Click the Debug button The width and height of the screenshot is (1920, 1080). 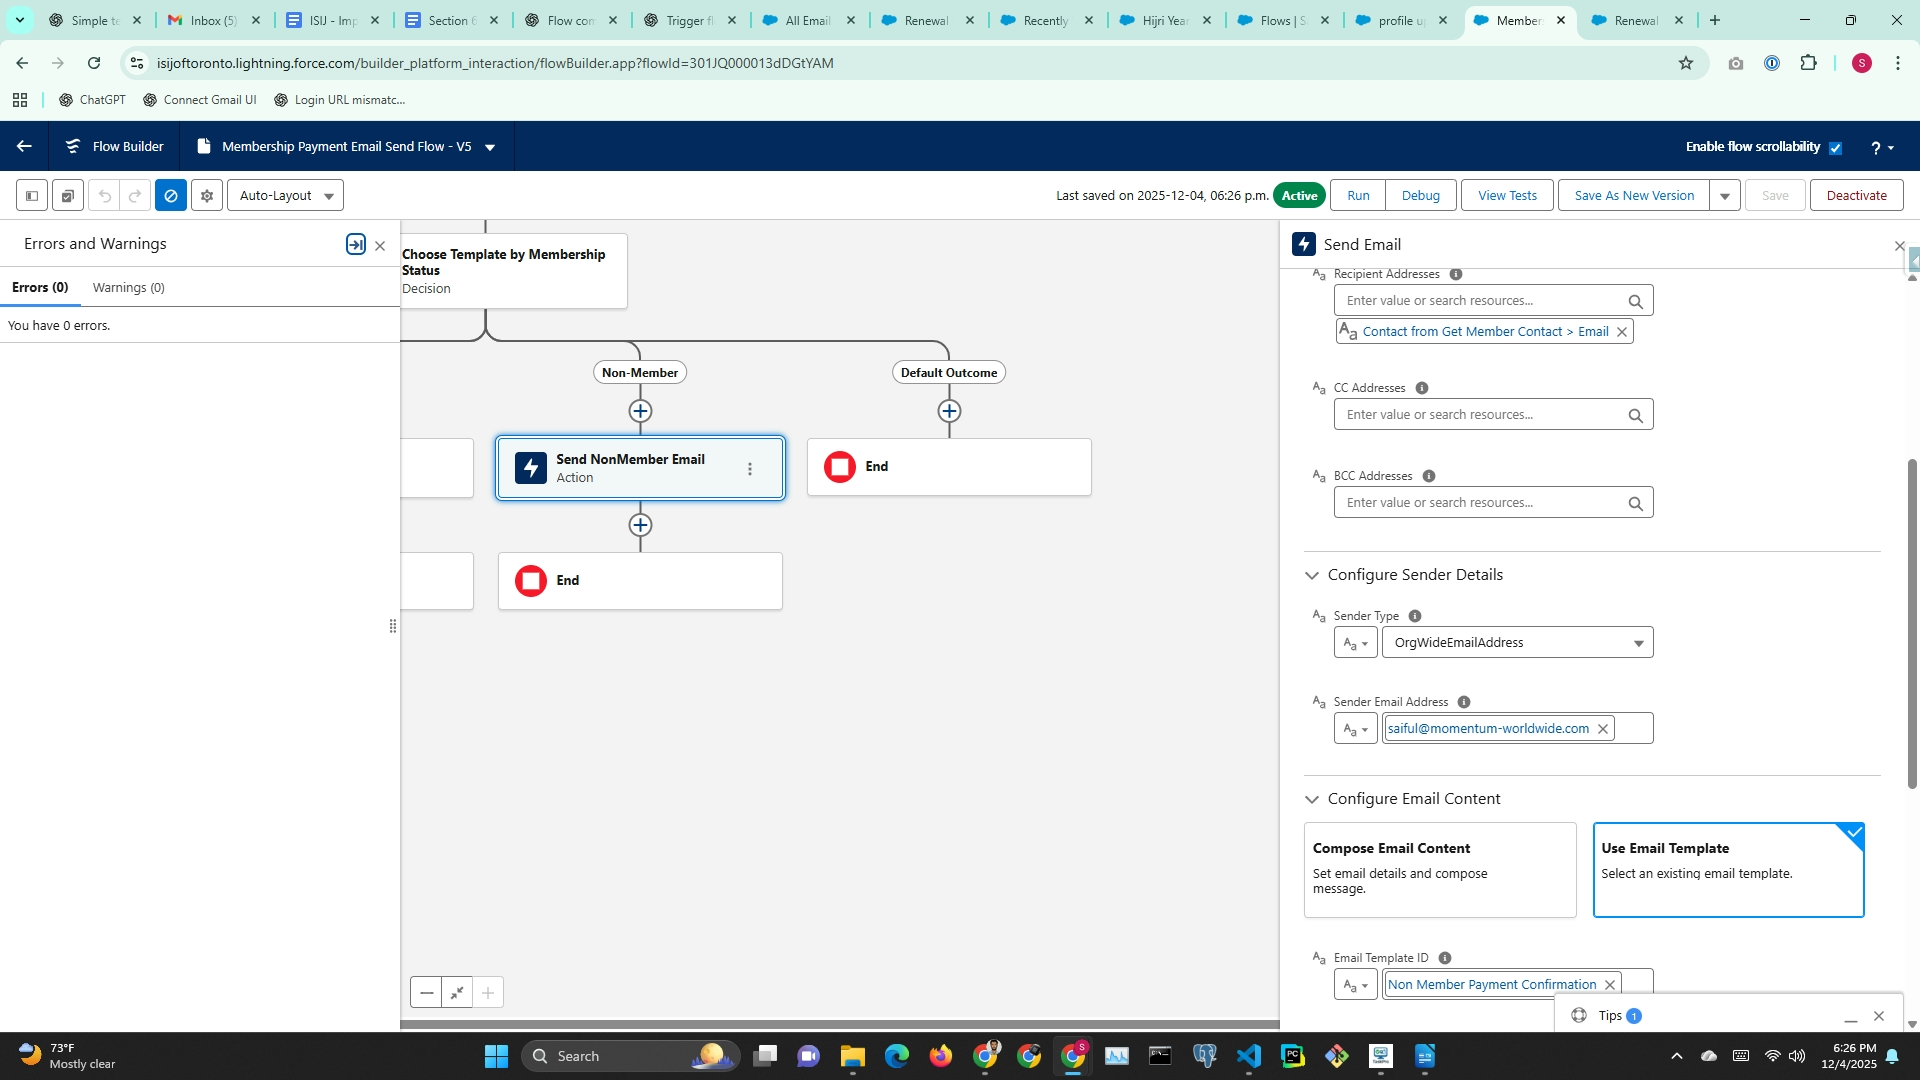(1420, 196)
